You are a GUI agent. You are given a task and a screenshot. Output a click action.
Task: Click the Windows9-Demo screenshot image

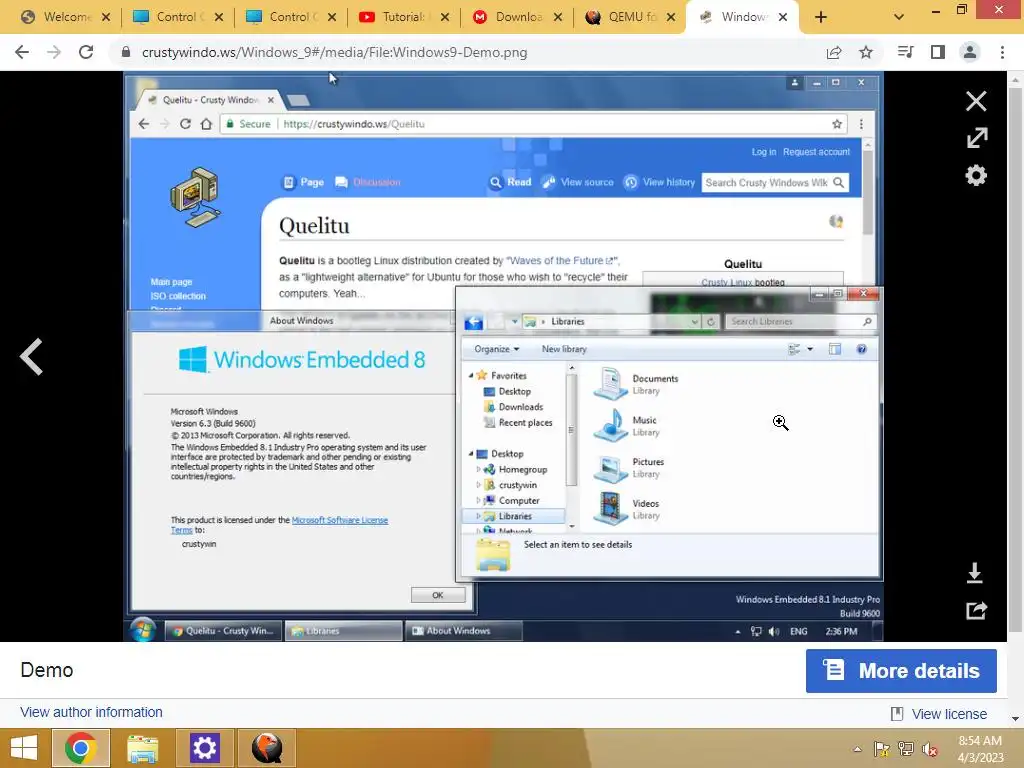[x=504, y=357]
